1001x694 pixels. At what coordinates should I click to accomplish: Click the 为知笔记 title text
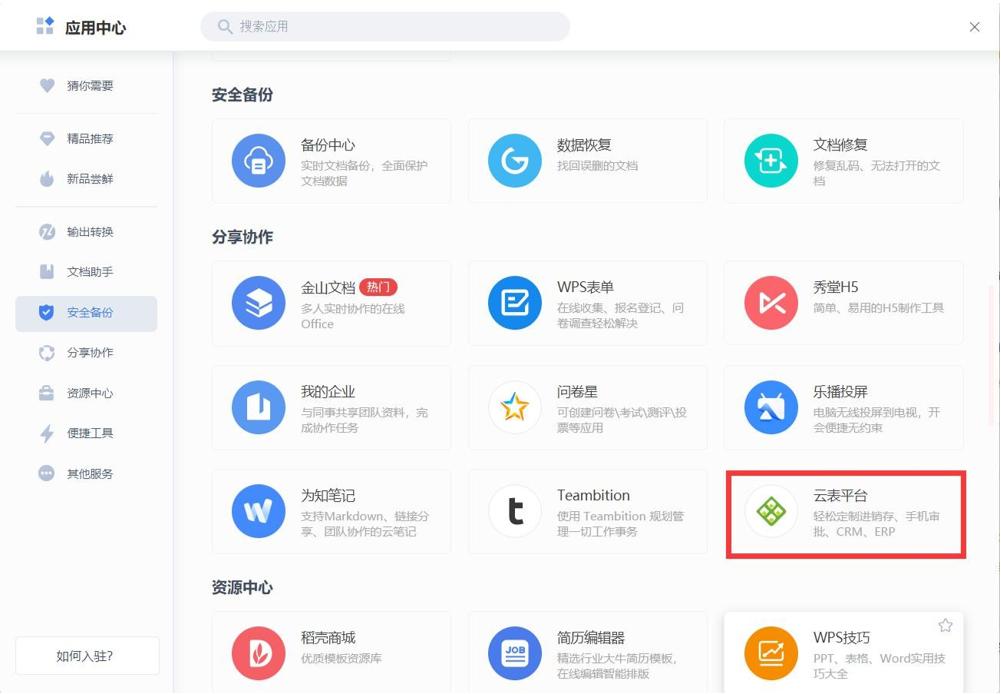[x=328, y=495]
